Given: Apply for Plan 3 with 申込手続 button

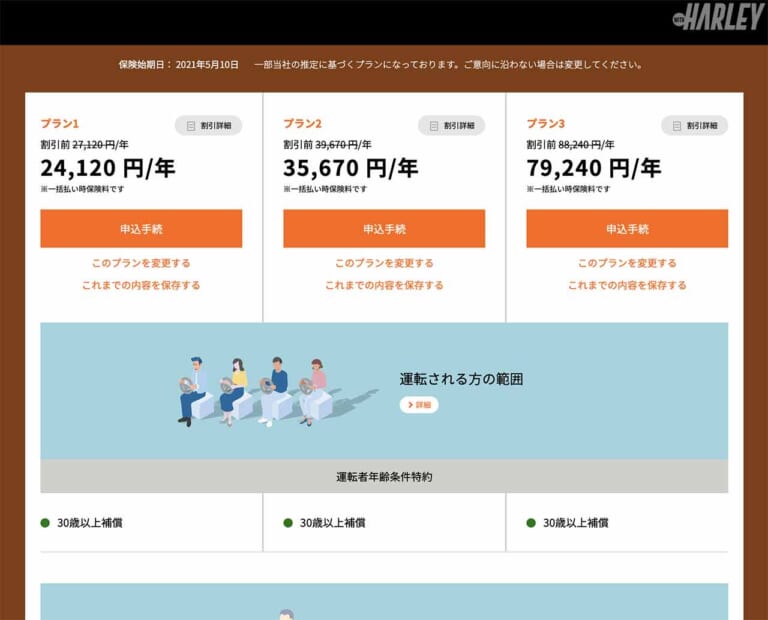Looking at the screenshot, I should click(627, 229).
